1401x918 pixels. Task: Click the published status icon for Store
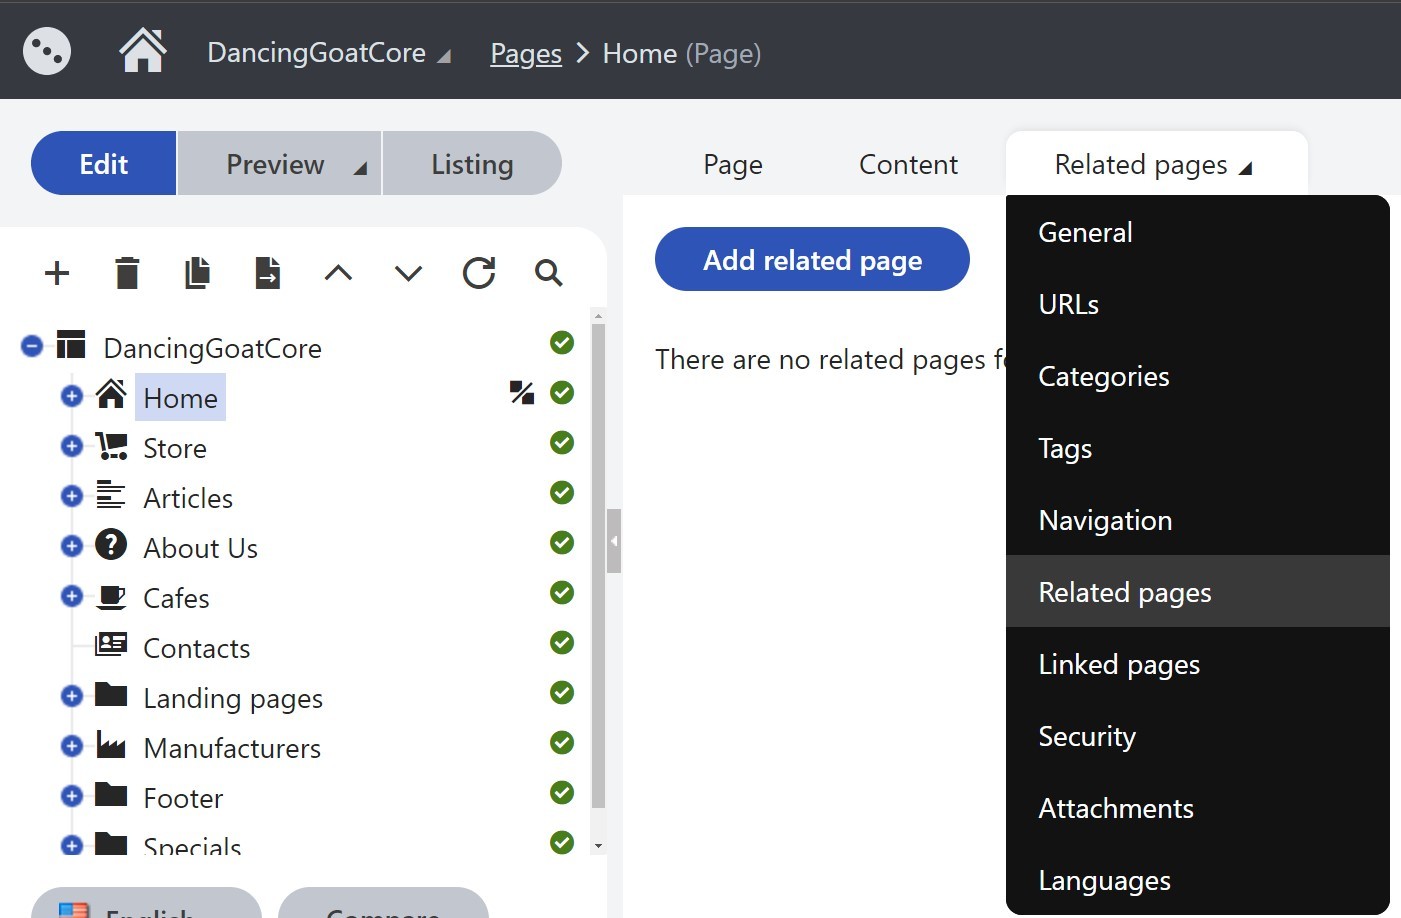coord(562,443)
